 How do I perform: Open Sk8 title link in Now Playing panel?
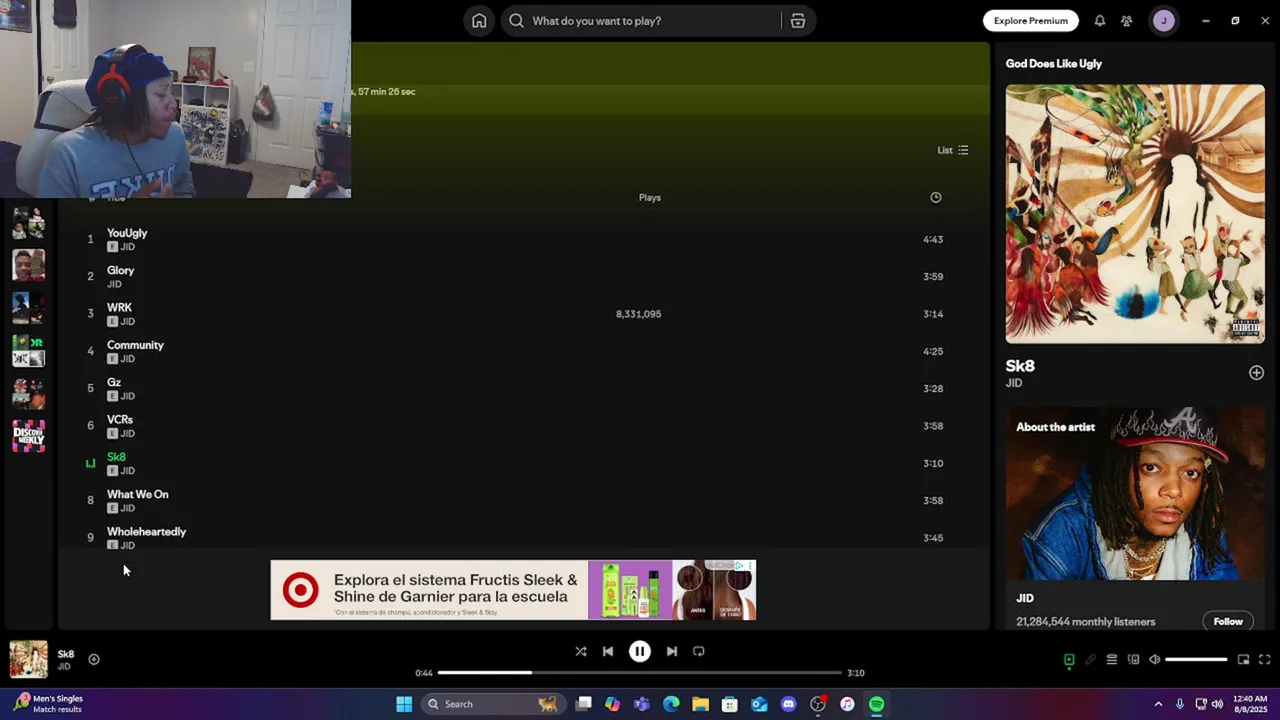click(1020, 366)
